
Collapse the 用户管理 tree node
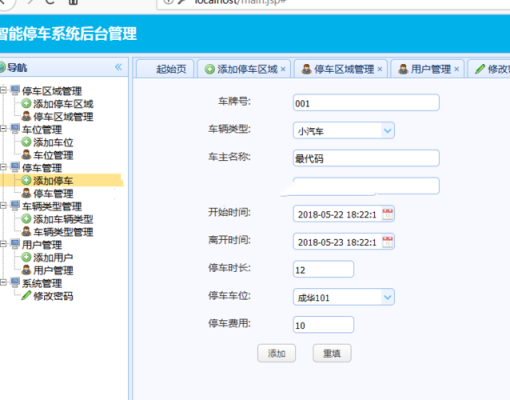point(3,244)
